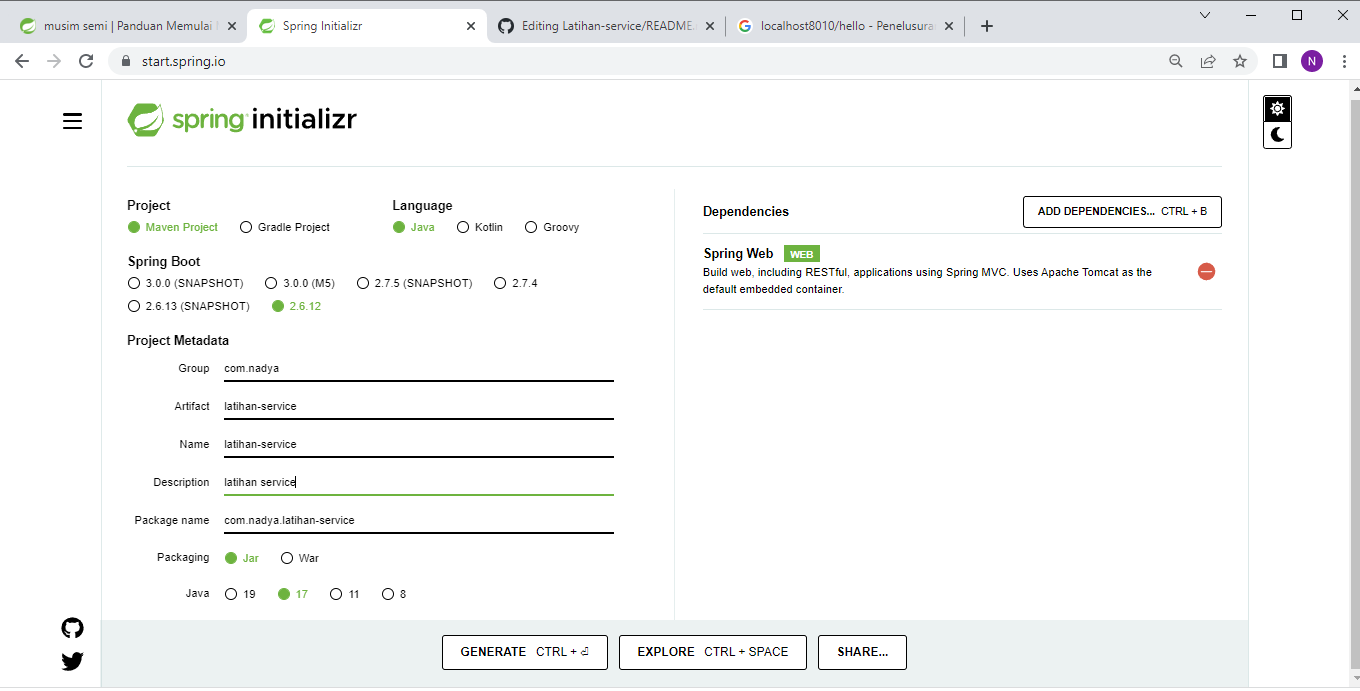Switch packaging to War
1360x691 pixels.
(287, 558)
